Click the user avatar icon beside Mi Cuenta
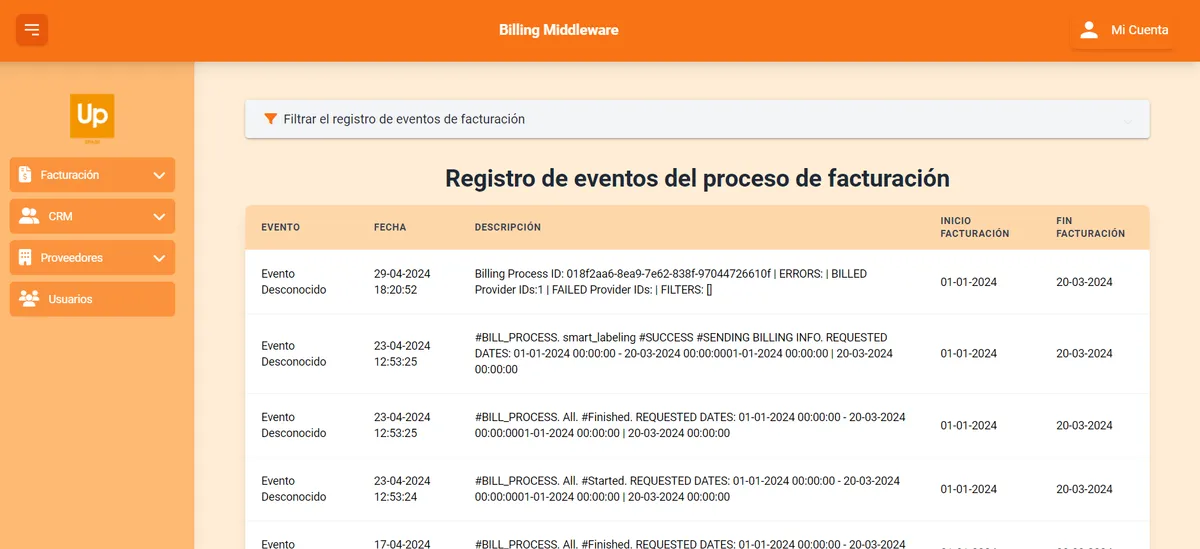The width and height of the screenshot is (1200, 549). [x=1089, y=30]
